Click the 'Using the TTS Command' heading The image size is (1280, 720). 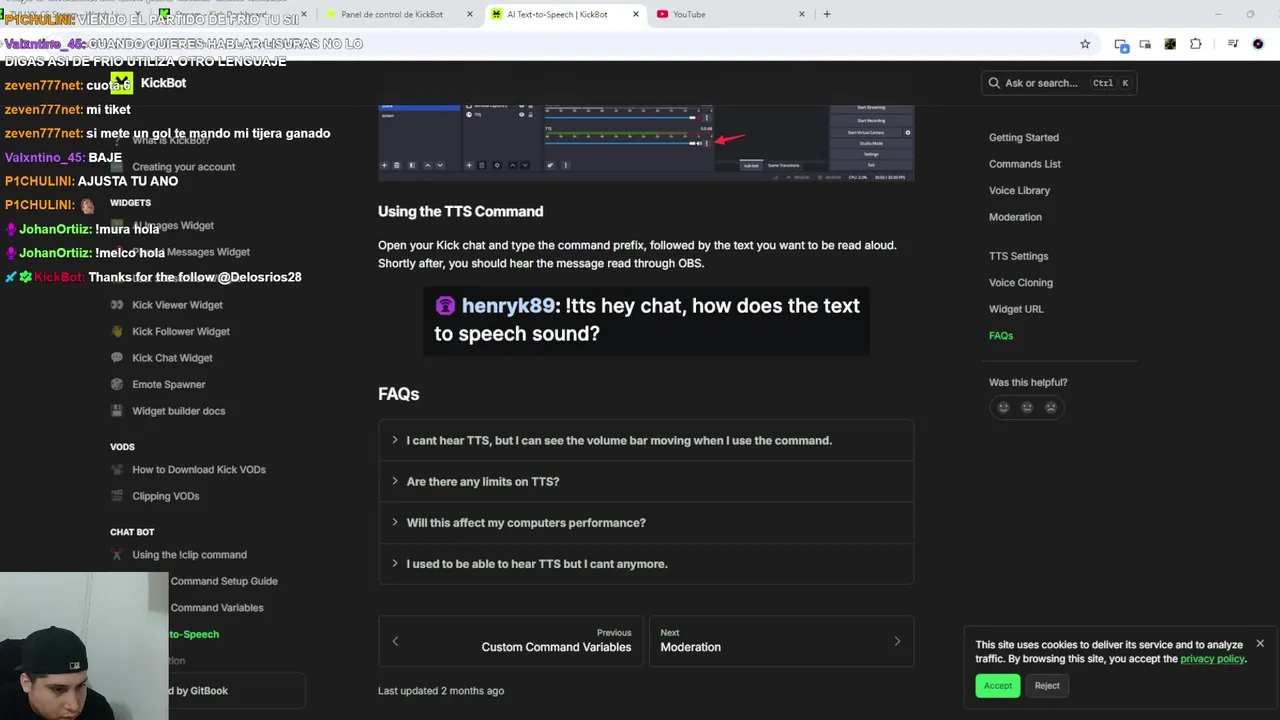460,211
